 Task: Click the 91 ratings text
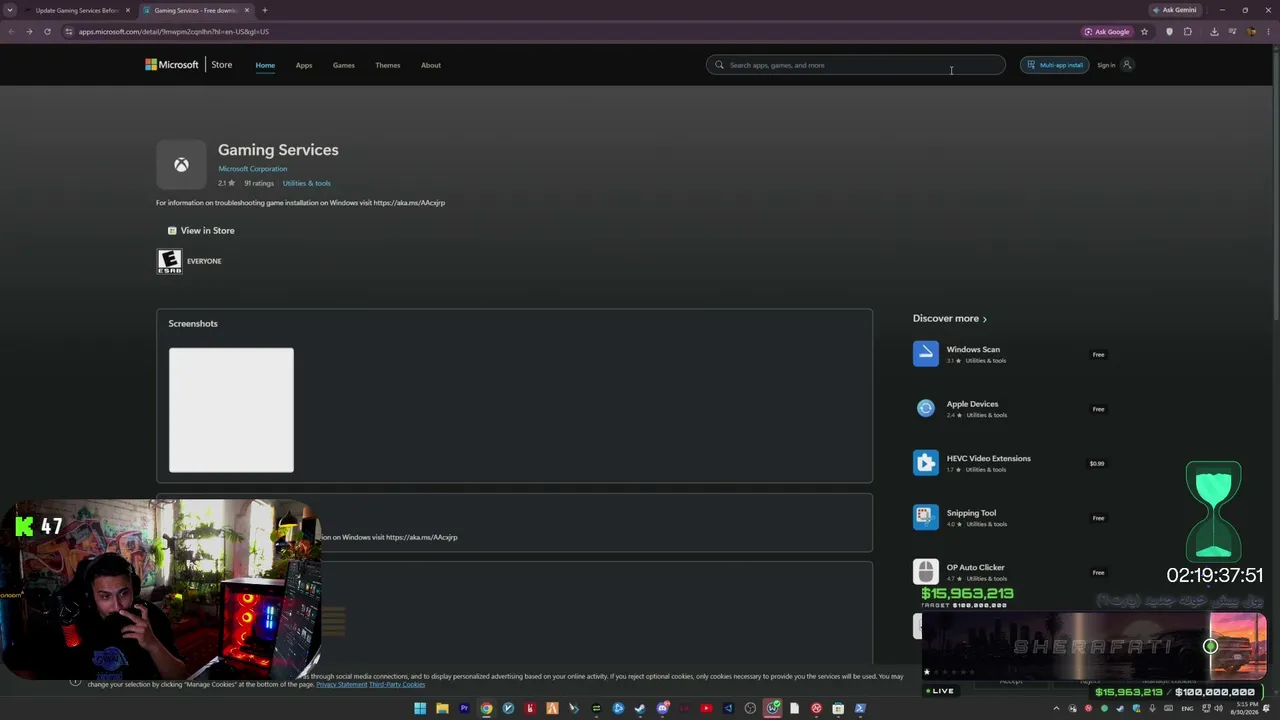(259, 184)
